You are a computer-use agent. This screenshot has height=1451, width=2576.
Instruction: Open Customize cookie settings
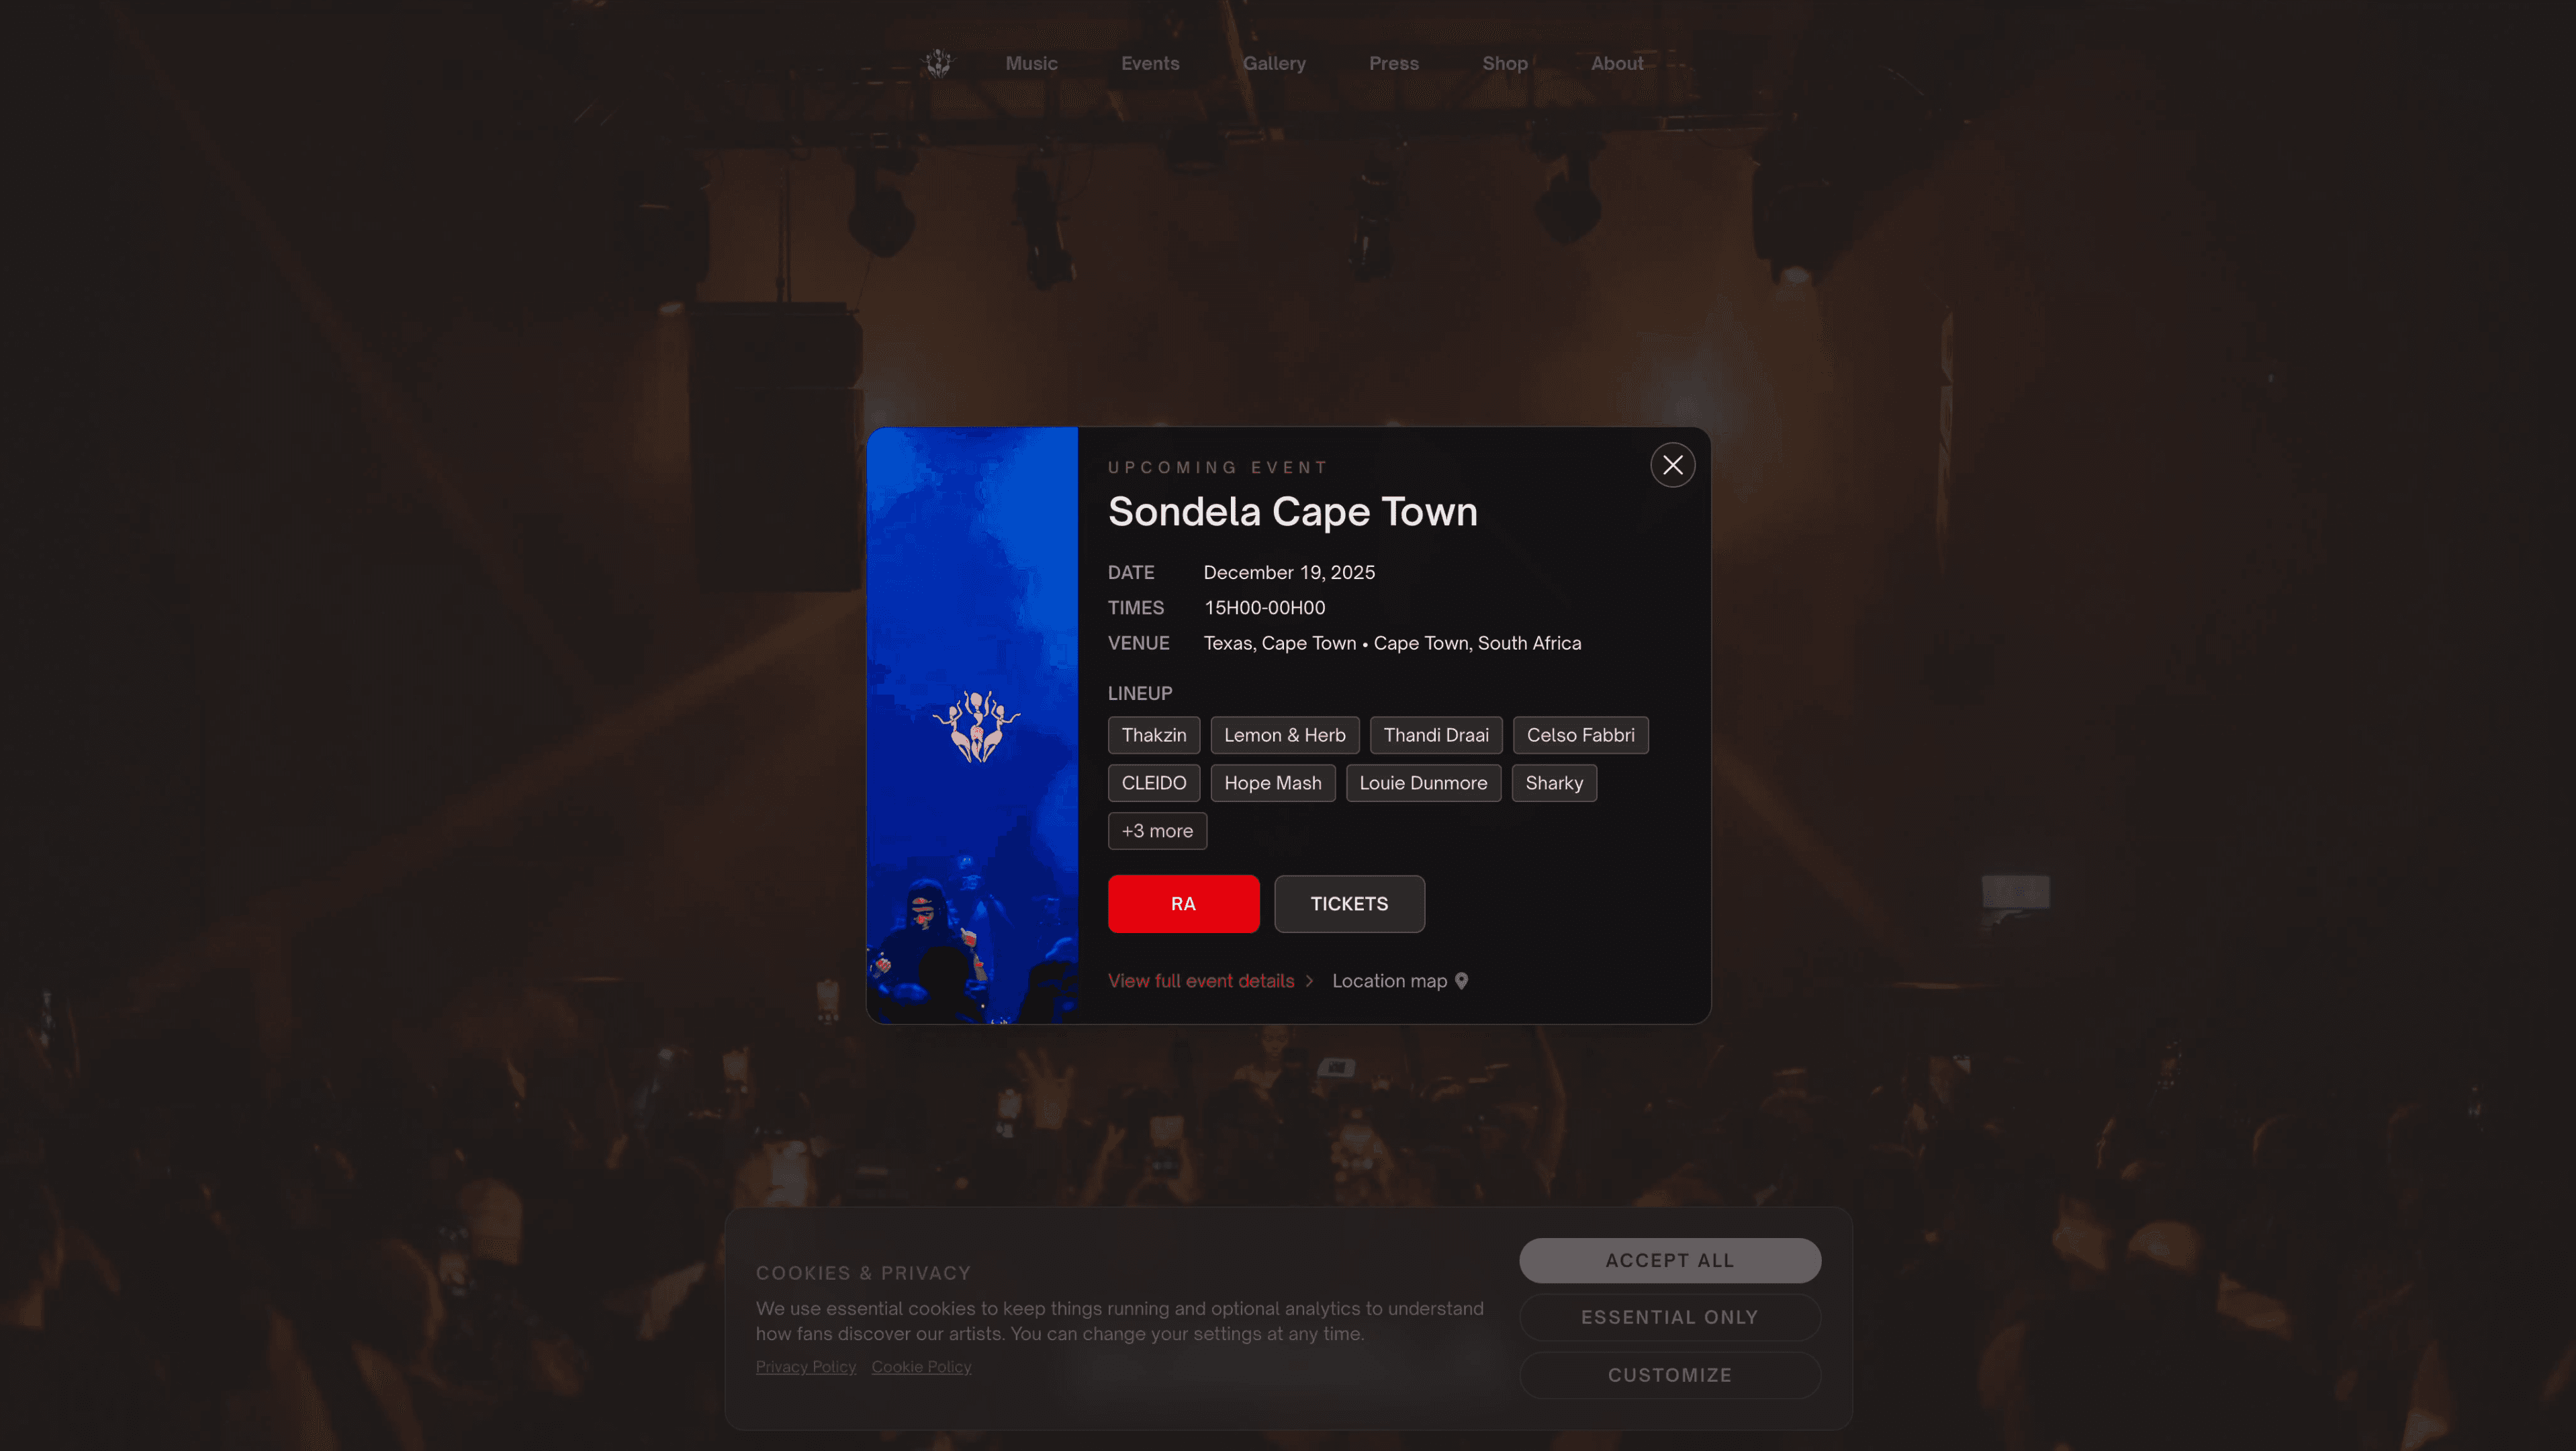[1669, 1375]
